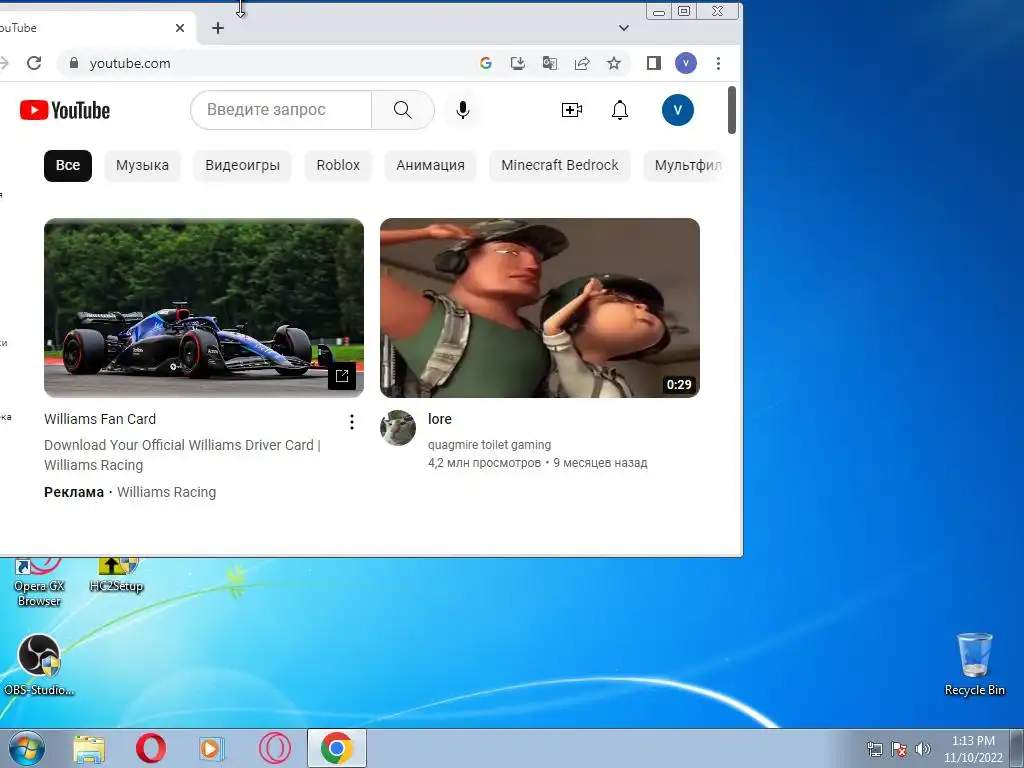
Task: Open Windows Start menu
Action: (27, 748)
